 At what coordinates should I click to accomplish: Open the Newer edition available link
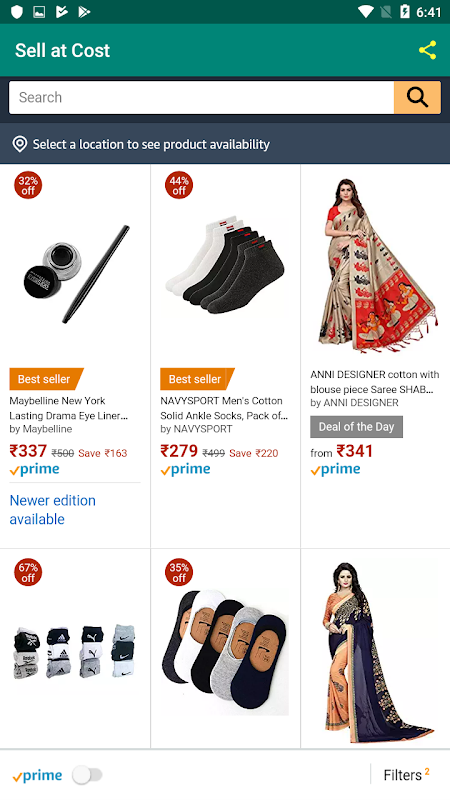click(53, 510)
